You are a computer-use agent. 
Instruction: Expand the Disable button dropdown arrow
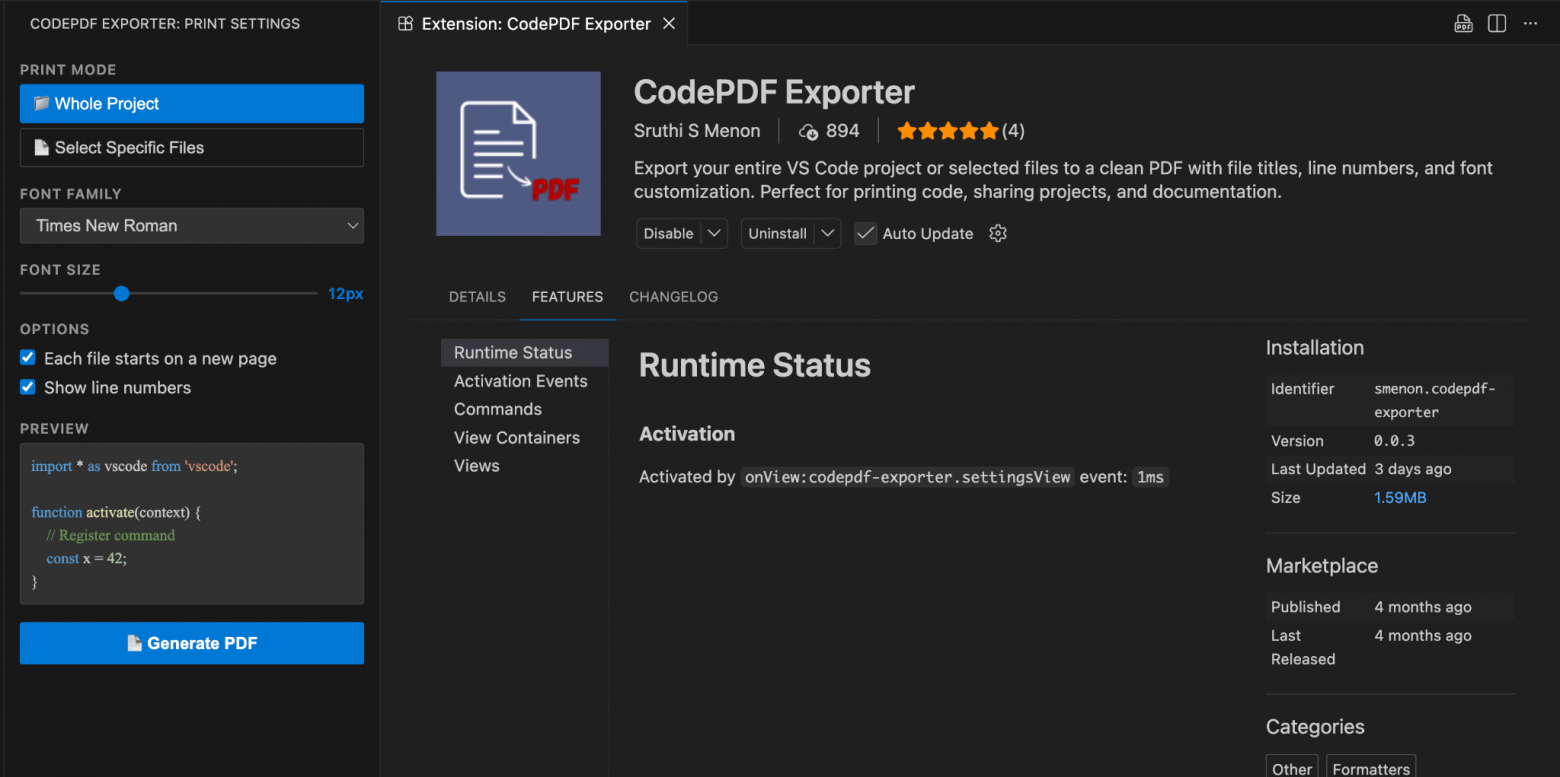714,233
